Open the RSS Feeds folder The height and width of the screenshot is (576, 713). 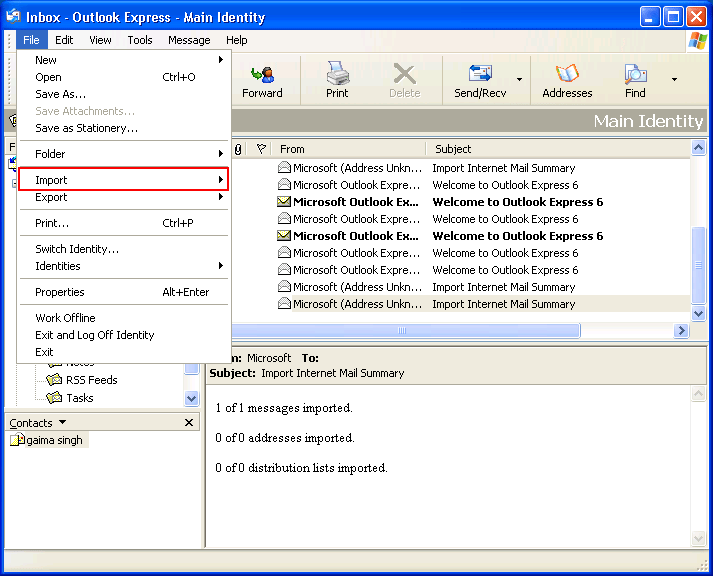click(x=91, y=380)
